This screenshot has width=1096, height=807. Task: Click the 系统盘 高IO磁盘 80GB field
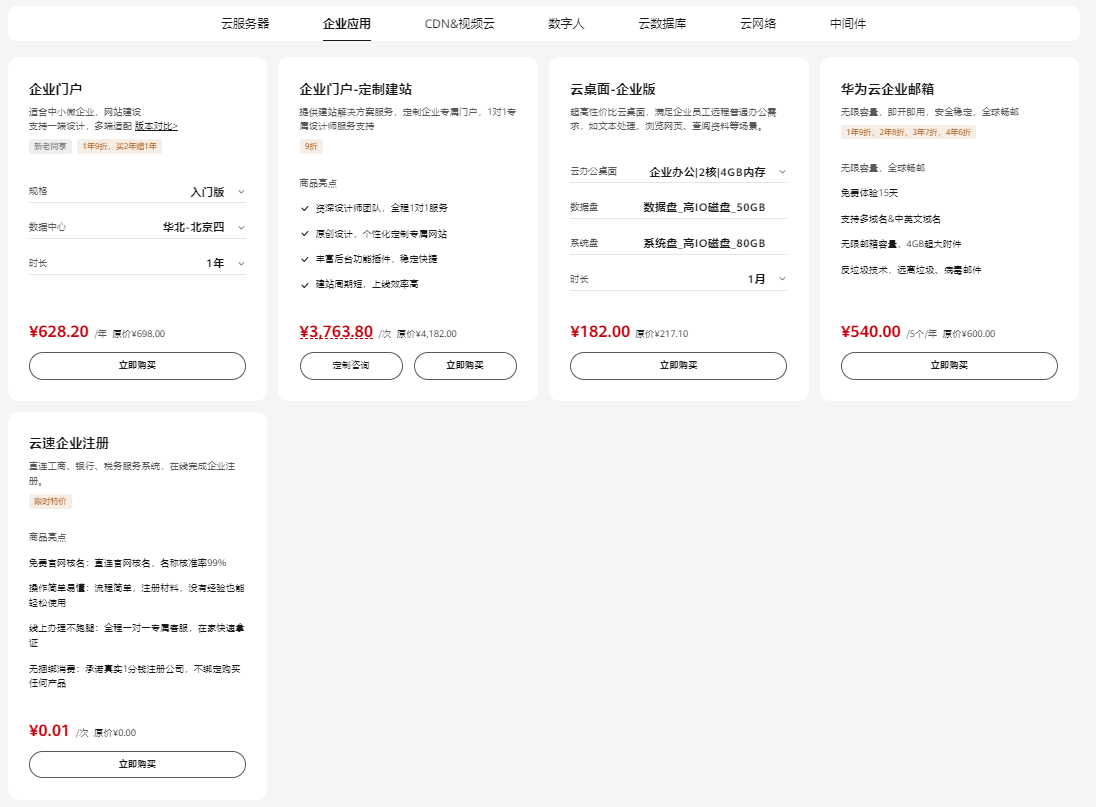click(704, 243)
